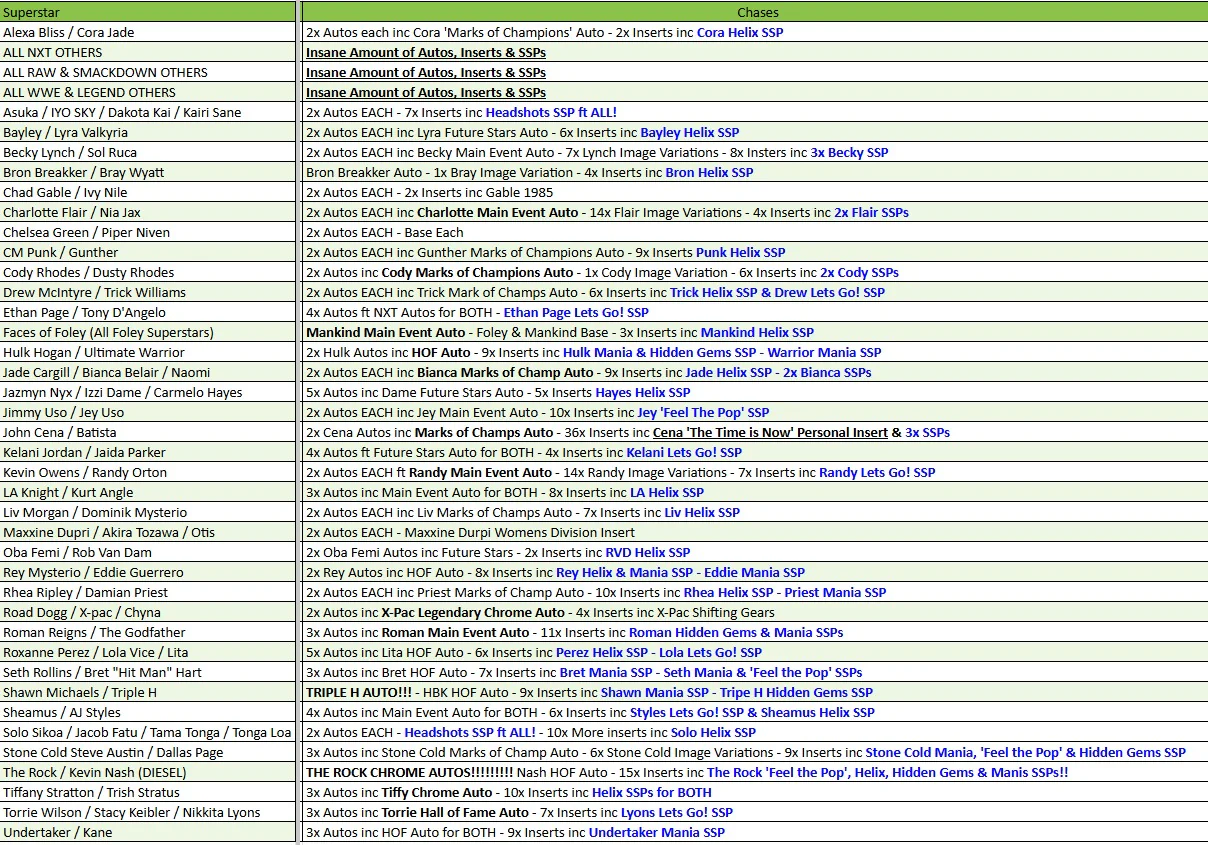
Task: Select the LA Knight / Kurt Angle cell
Action: [x=148, y=492]
